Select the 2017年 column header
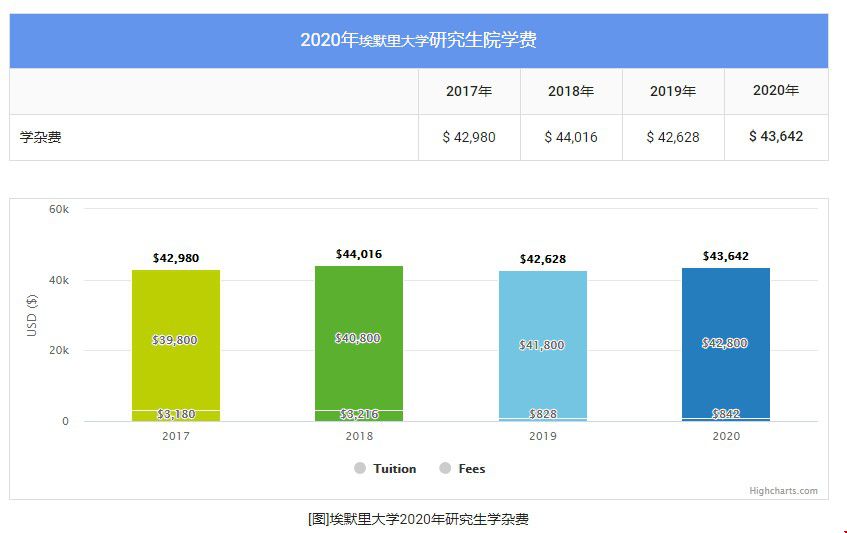Viewport: 847px width, 533px height. click(469, 91)
